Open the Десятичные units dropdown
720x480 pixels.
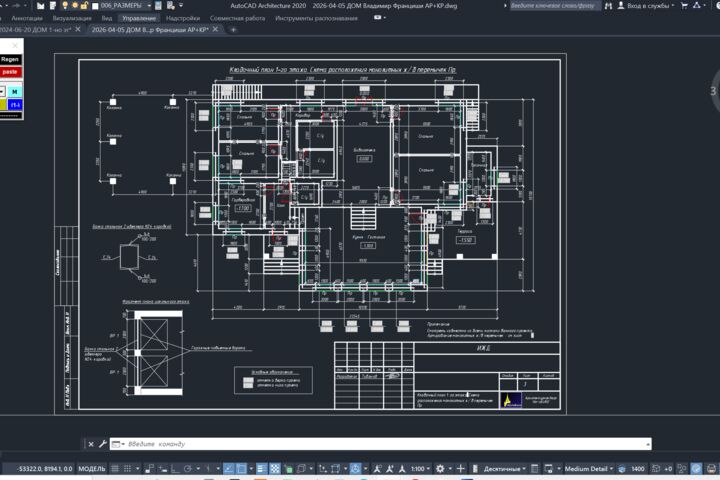coord(505,469)
